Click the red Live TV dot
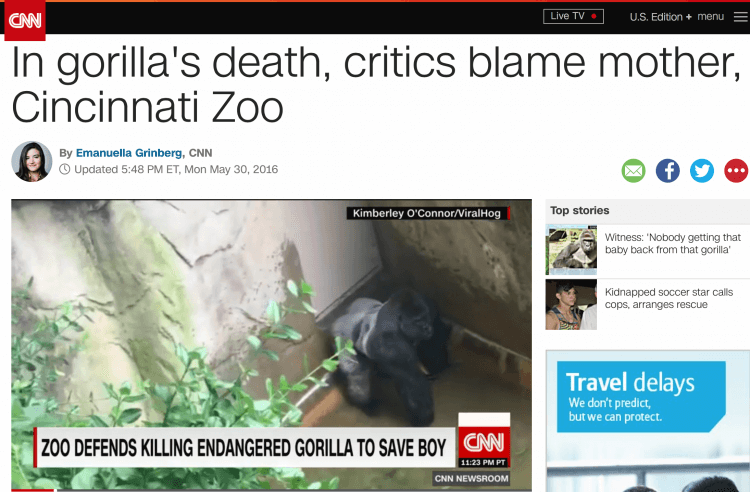 click(594, 16)
